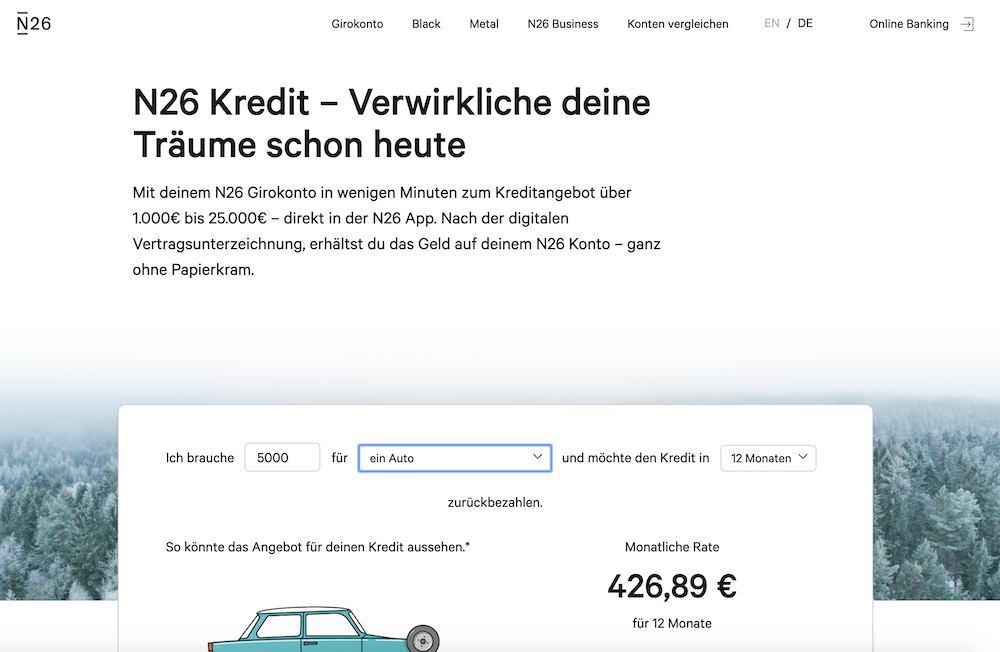Click the loan amount field showing 5000
The height and width of the screenshot is (652, 1000).
pos(283,457)
